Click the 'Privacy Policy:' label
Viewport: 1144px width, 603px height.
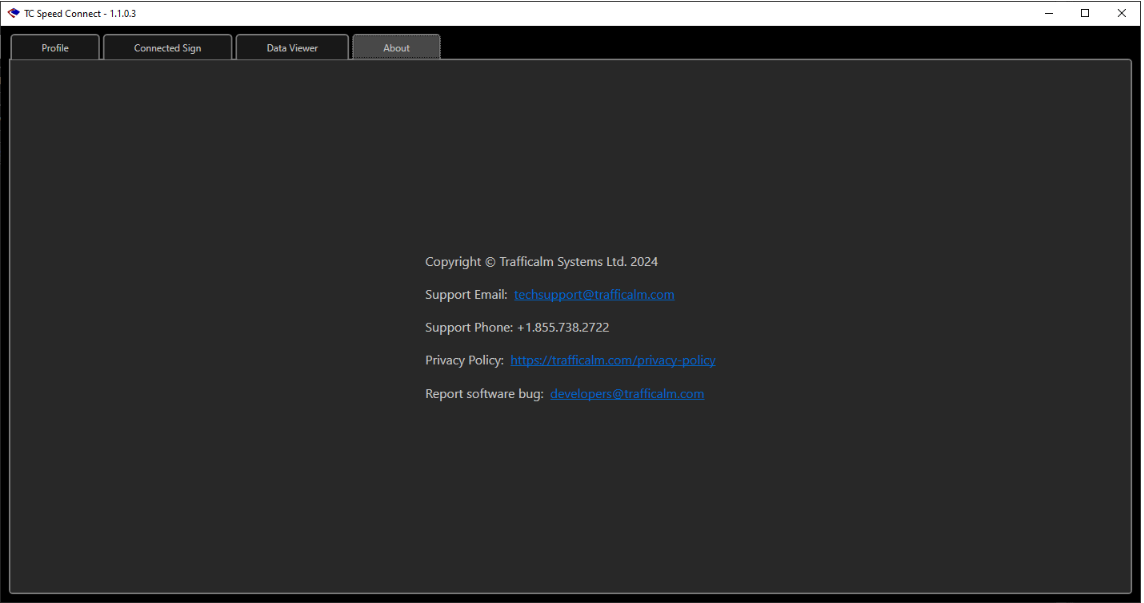[x=464, y=361]
